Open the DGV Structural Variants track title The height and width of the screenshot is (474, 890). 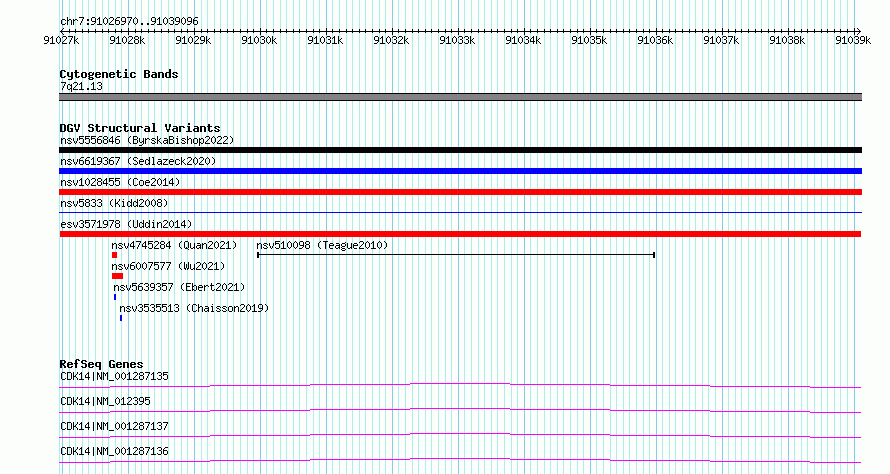140,128
